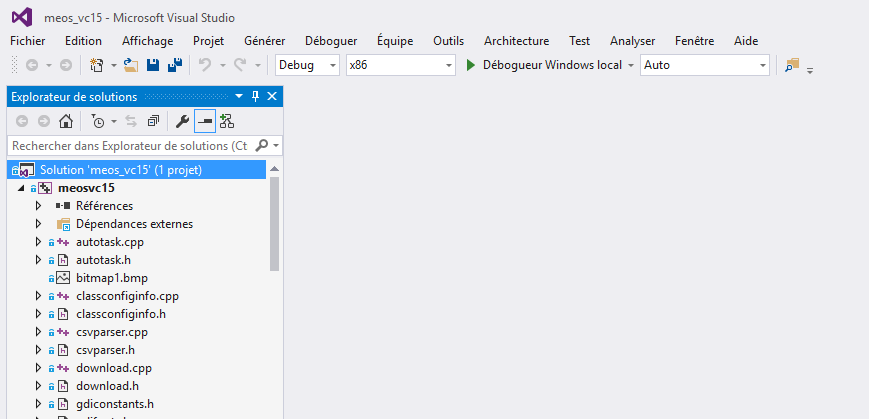Open the Architecture menu
Screen dimensions: 869x419
point(517,41)
